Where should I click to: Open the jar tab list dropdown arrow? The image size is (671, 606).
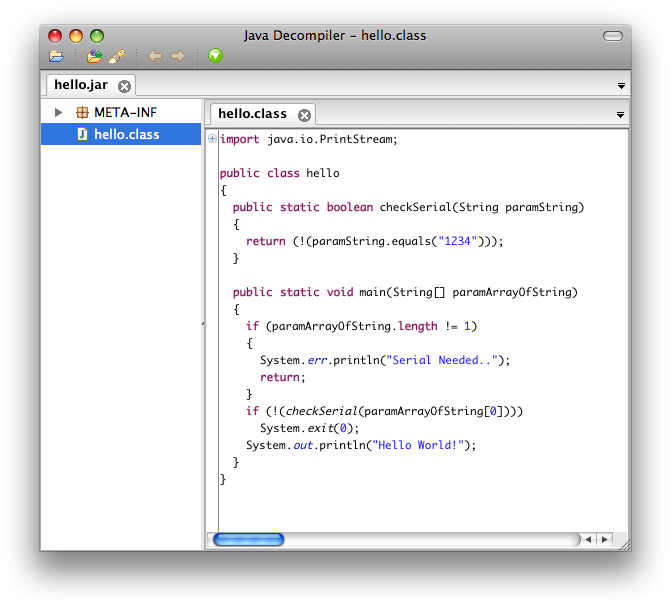(621, 86)
